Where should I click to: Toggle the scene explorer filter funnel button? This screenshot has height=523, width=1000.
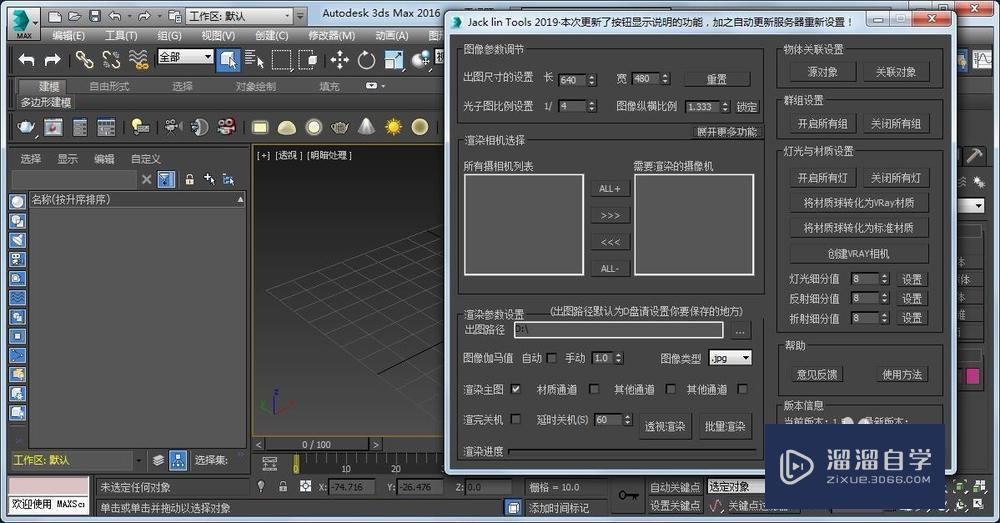click(x=166, y=179)
